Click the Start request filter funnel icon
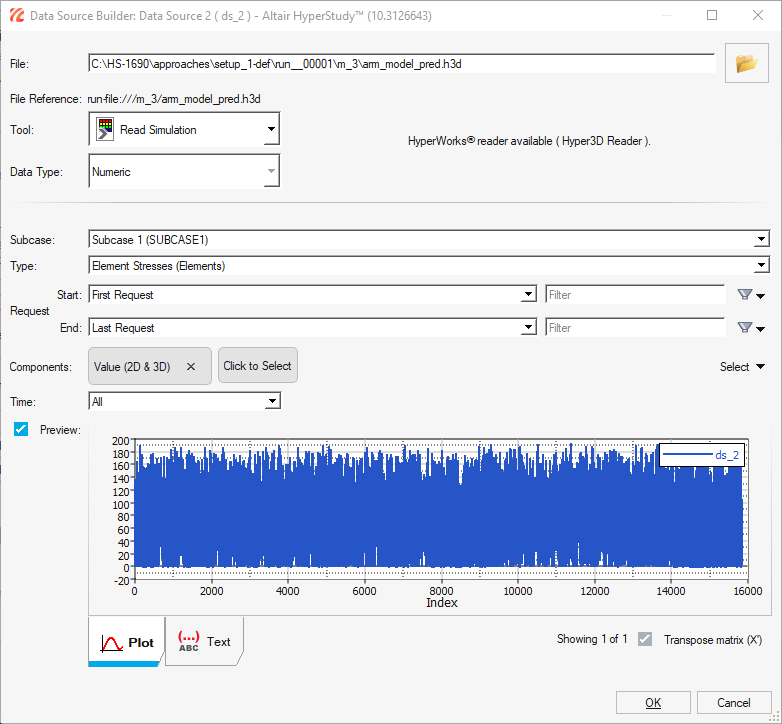This screenshot has height=724, width=782. (x=744, y=295)
